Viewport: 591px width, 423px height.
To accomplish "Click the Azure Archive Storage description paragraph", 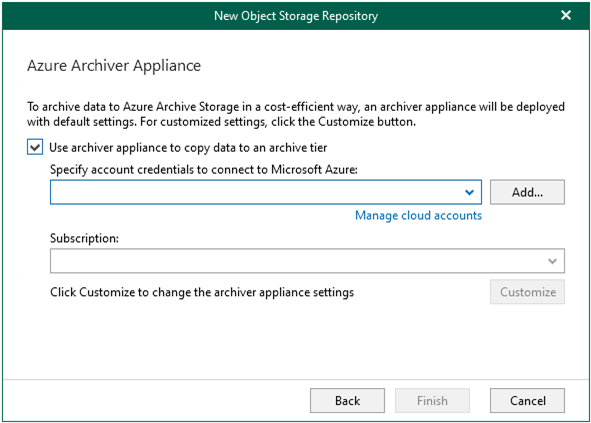I will pyautogui.click(x=296, y=114).
